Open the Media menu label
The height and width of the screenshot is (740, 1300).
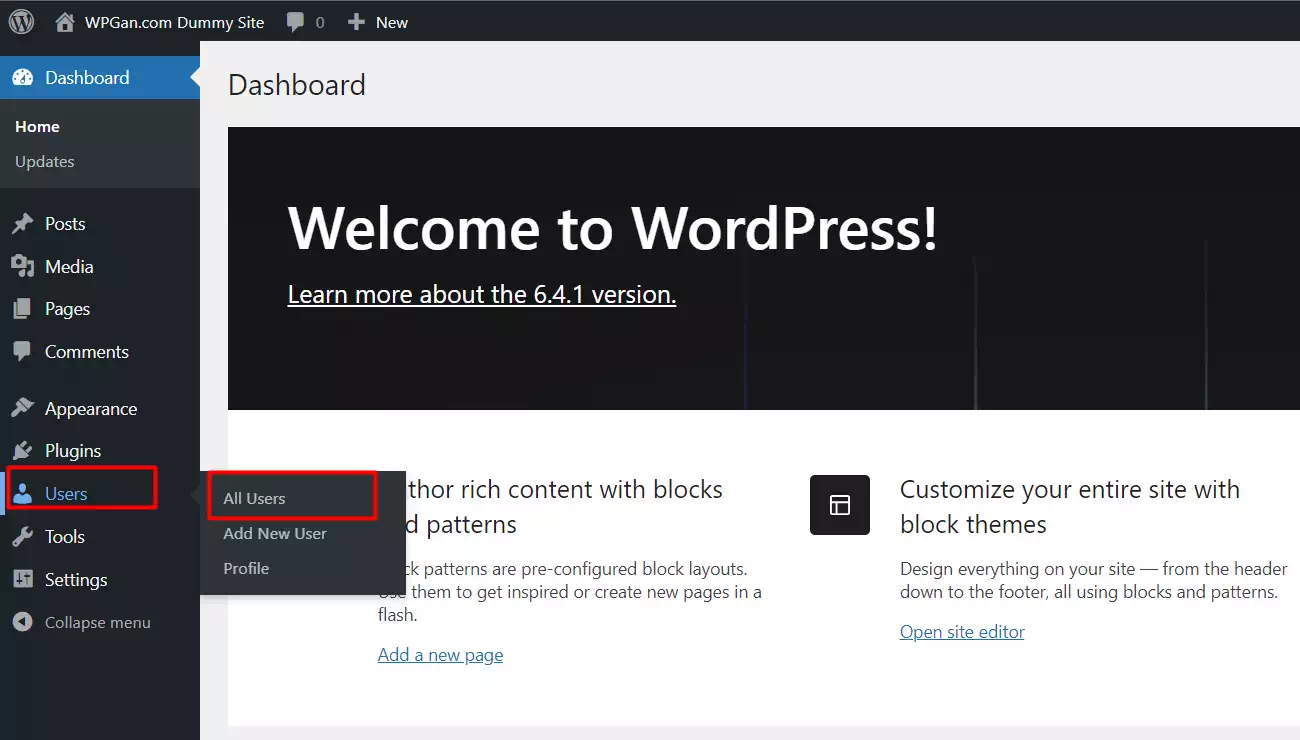click(69, 267)
